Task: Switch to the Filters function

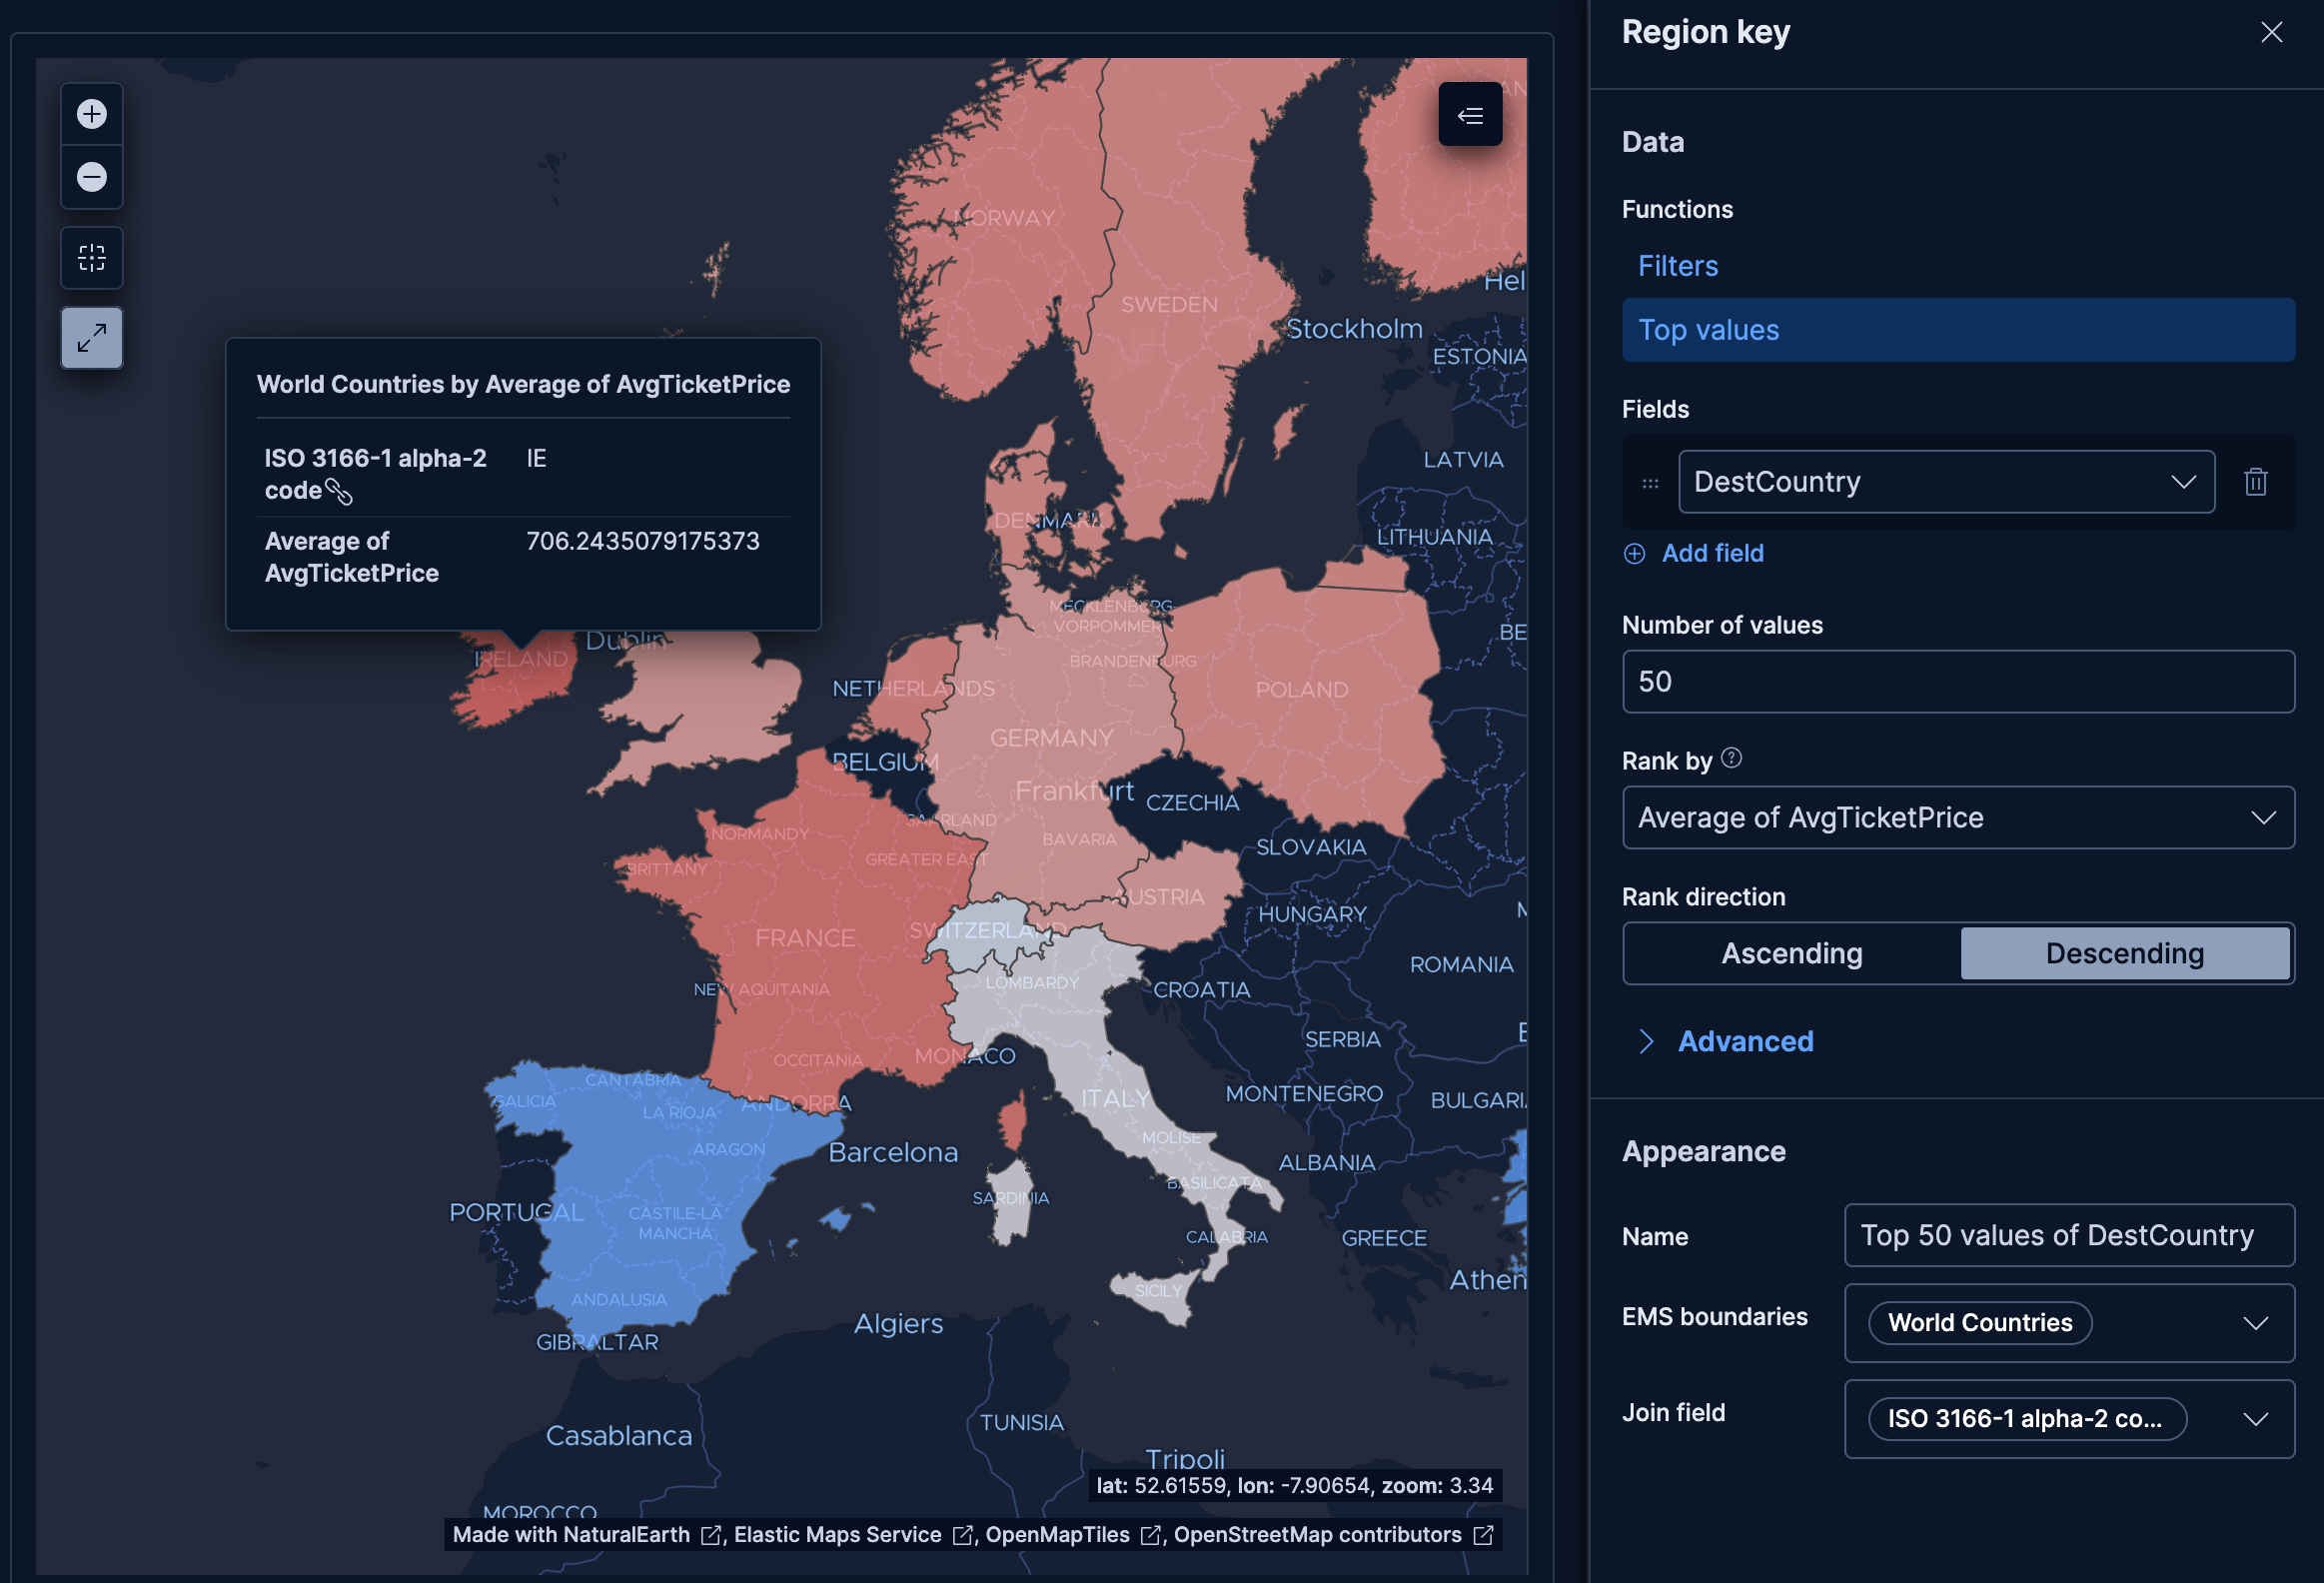Action: tap(1677, 265)
